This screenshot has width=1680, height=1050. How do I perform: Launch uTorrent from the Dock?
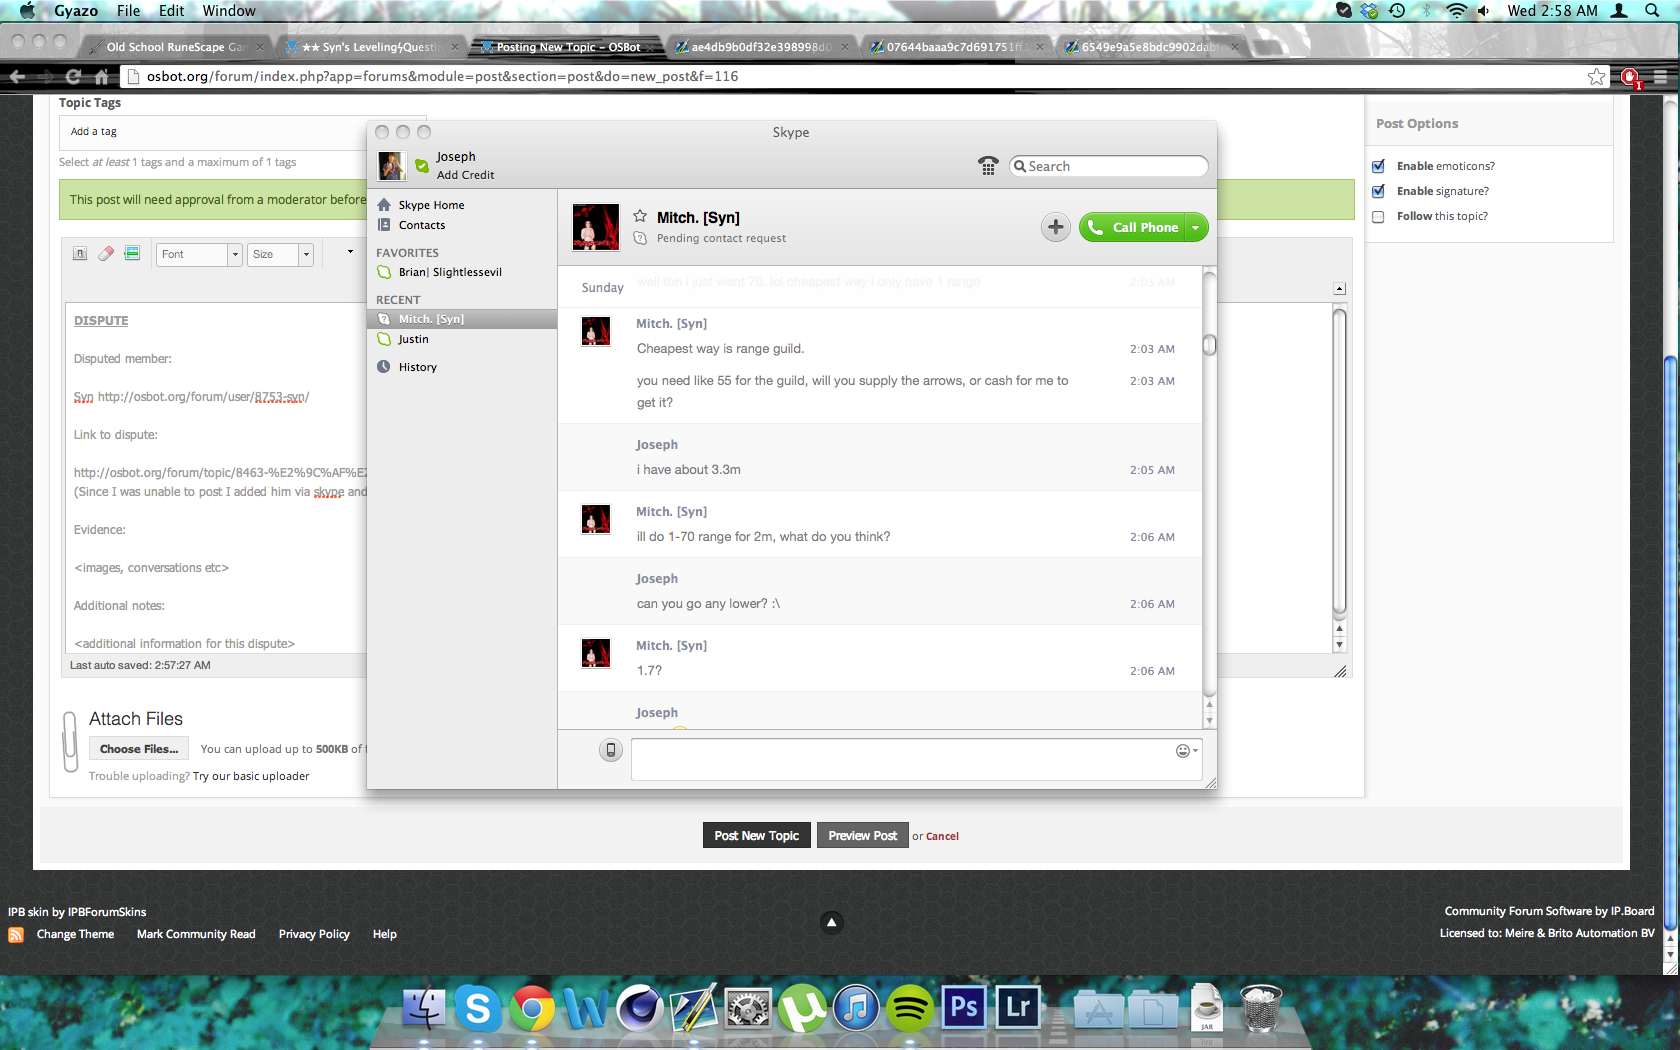pos(802,1008)
